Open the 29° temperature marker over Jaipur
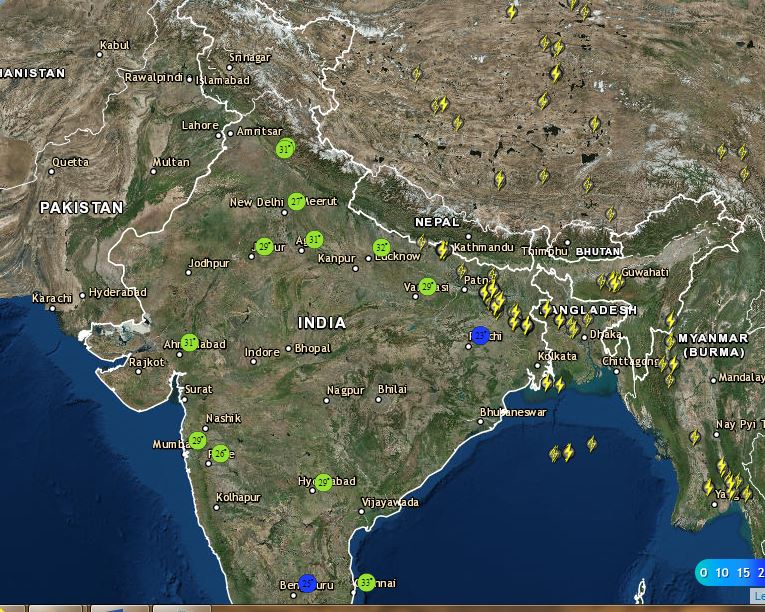This screenshot has width=765, height=612. [x=264, y=246]
